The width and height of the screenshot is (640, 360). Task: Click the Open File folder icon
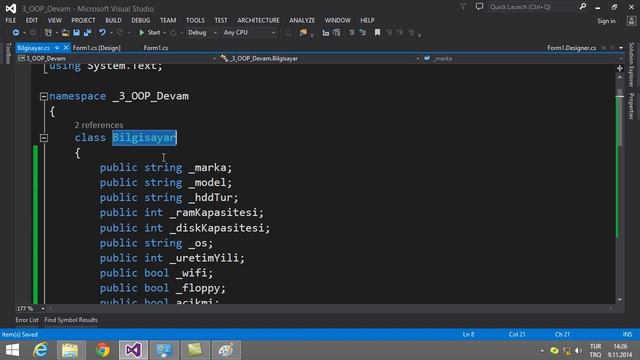[65, 33]
